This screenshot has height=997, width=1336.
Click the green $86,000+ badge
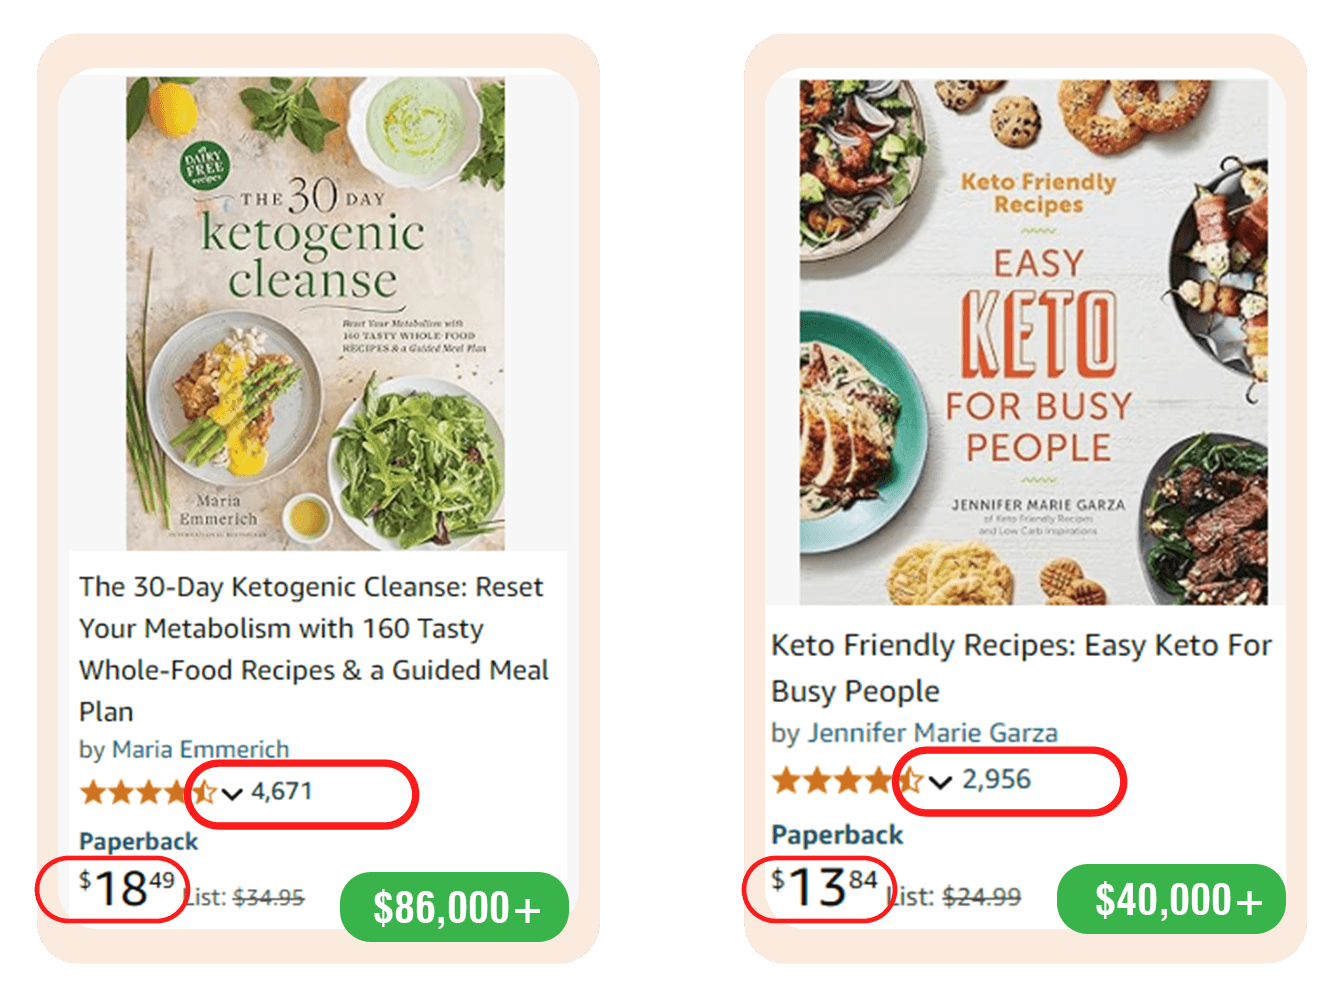click(x=455, y=907)
